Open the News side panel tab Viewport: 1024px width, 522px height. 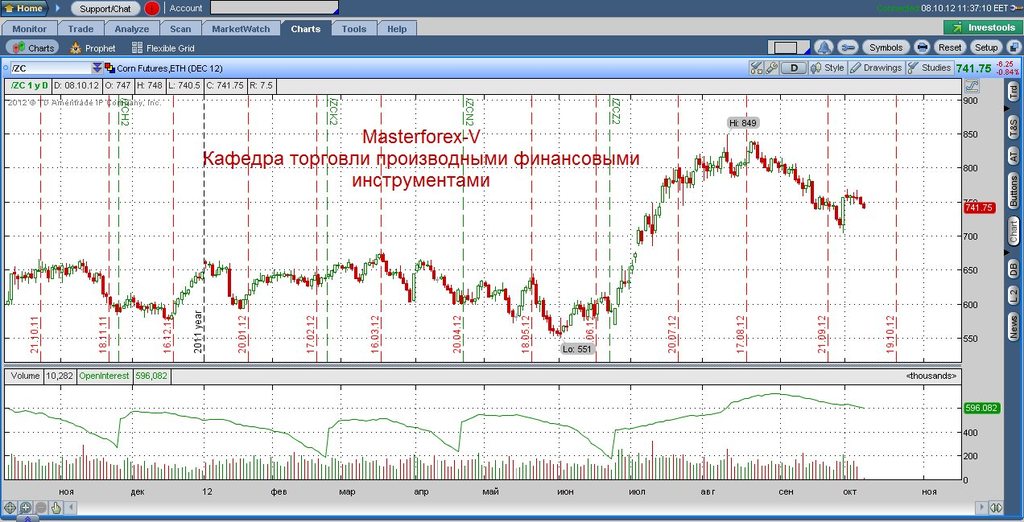click(1014, 326)
